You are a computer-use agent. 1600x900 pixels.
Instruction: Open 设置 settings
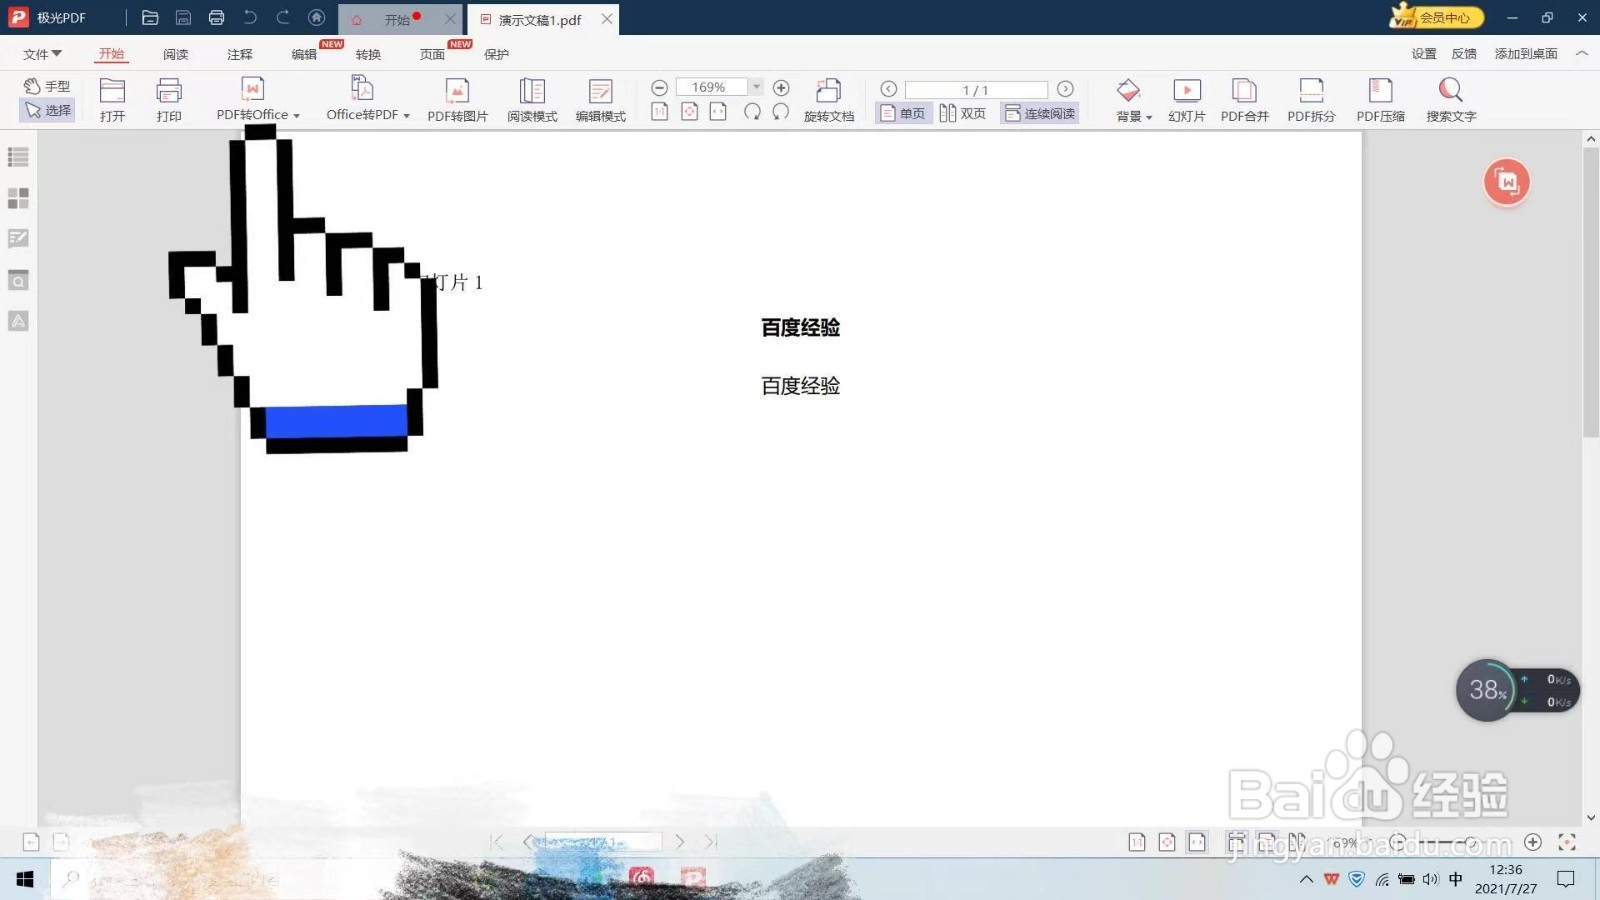pyautogui.click(x=1424, y=54)
